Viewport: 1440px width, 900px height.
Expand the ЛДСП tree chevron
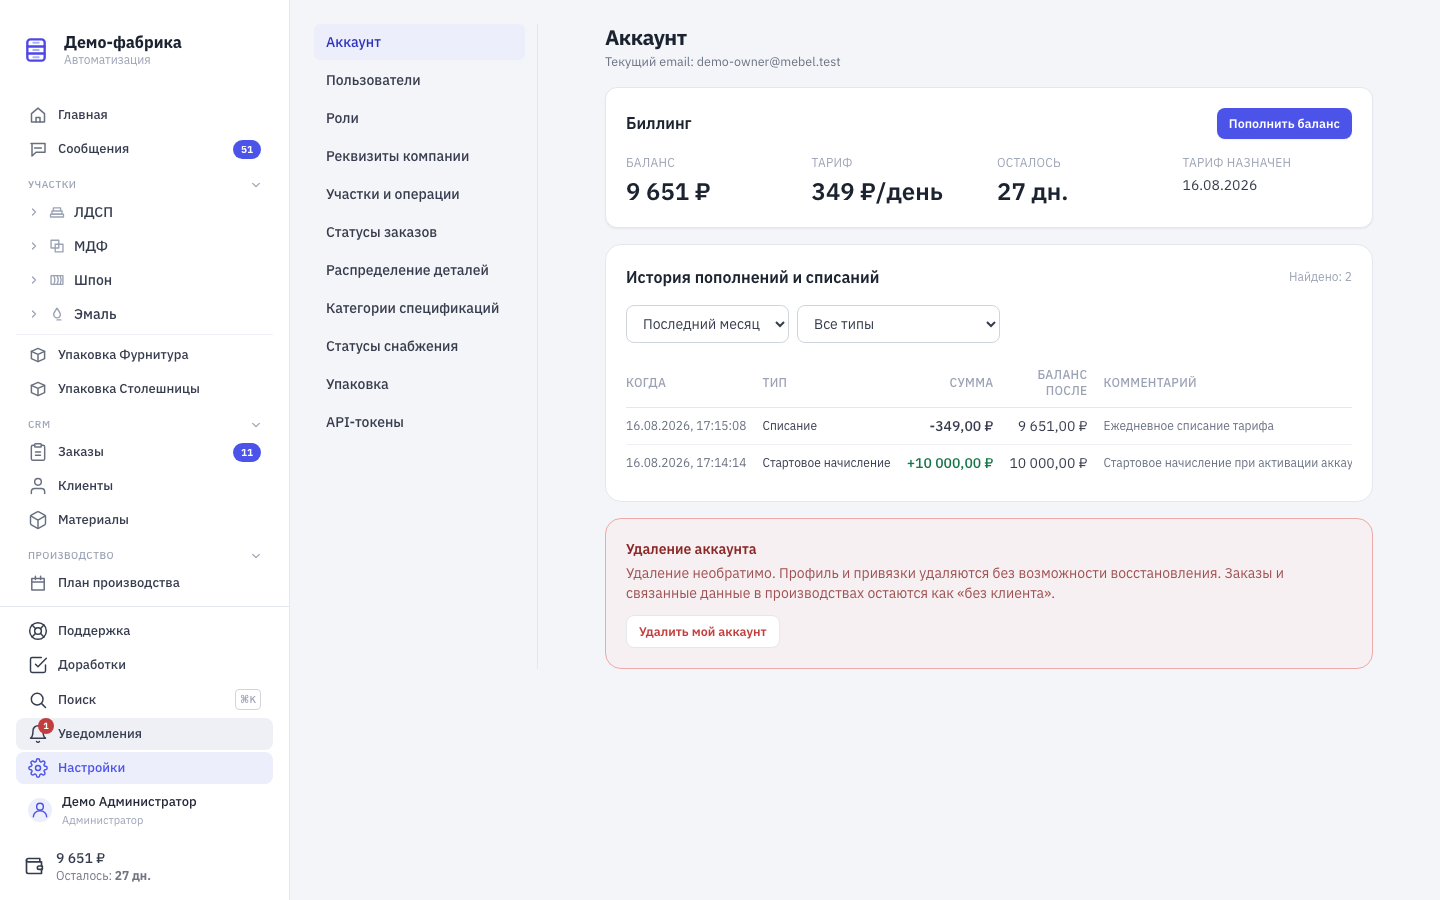(34, 212)
